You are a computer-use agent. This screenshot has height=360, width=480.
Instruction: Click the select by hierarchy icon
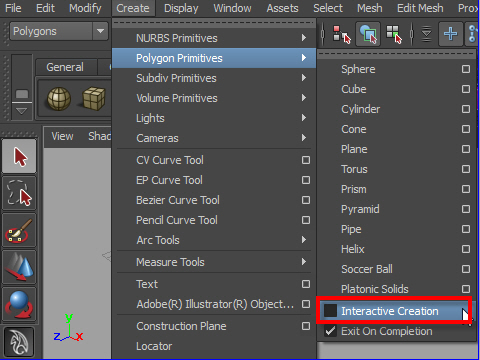[x=342, y=34]
